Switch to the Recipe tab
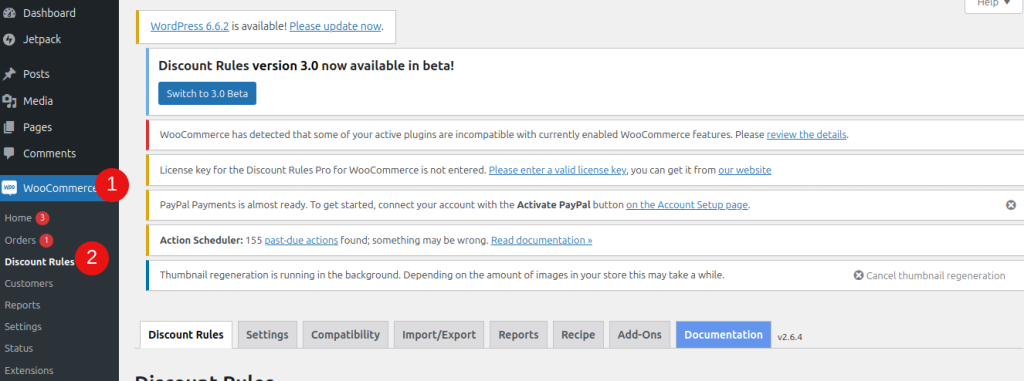1024x381 pixels. coord(578,335)
